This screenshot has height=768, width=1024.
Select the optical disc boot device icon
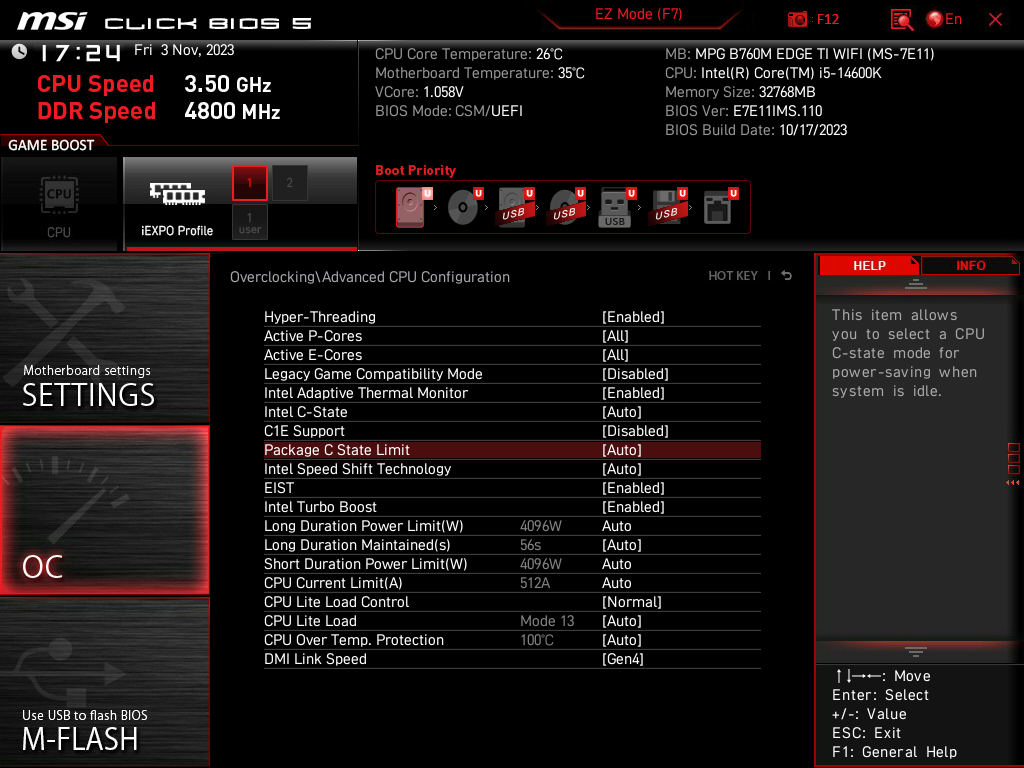[x=463, y=207]
